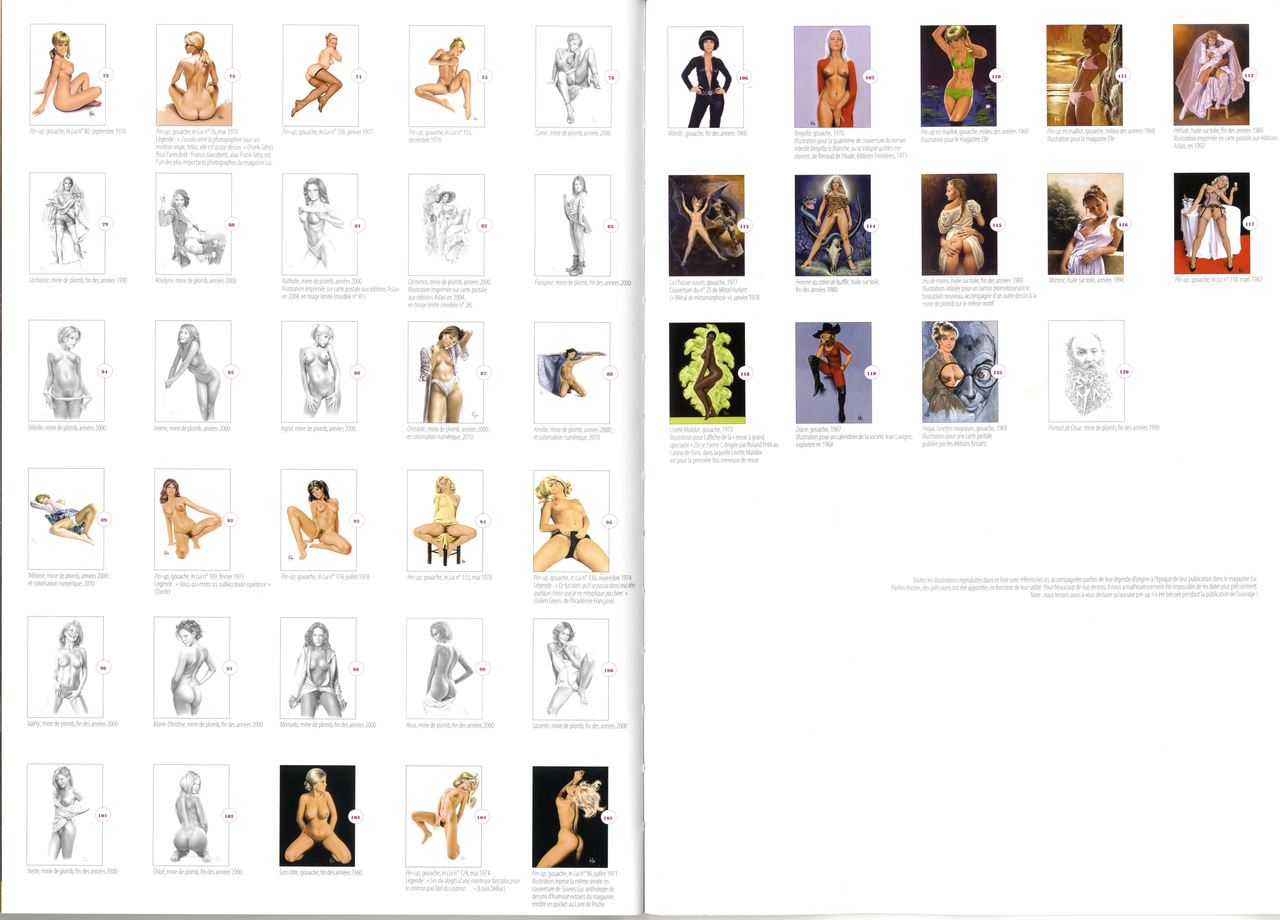Select the 112 marker on the bridal illustration
Viewport: 1280px width, 920px height.
coord(1249,75)
